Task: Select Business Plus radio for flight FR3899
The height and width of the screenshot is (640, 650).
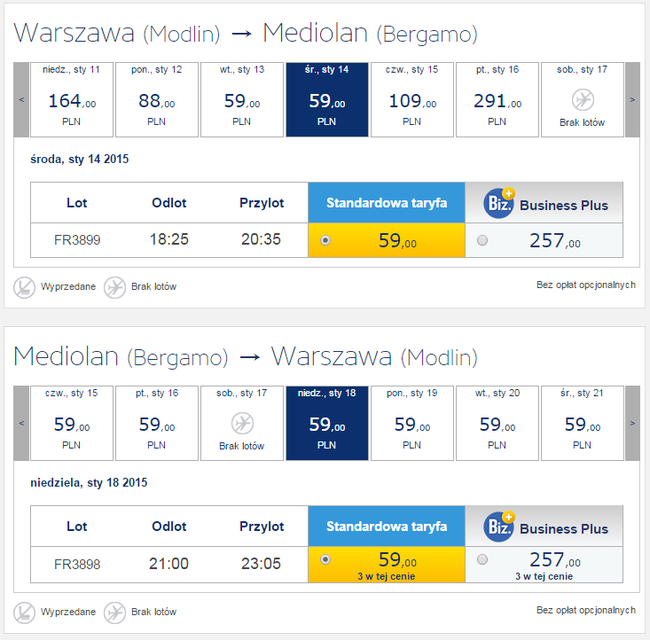Action: 484,241
